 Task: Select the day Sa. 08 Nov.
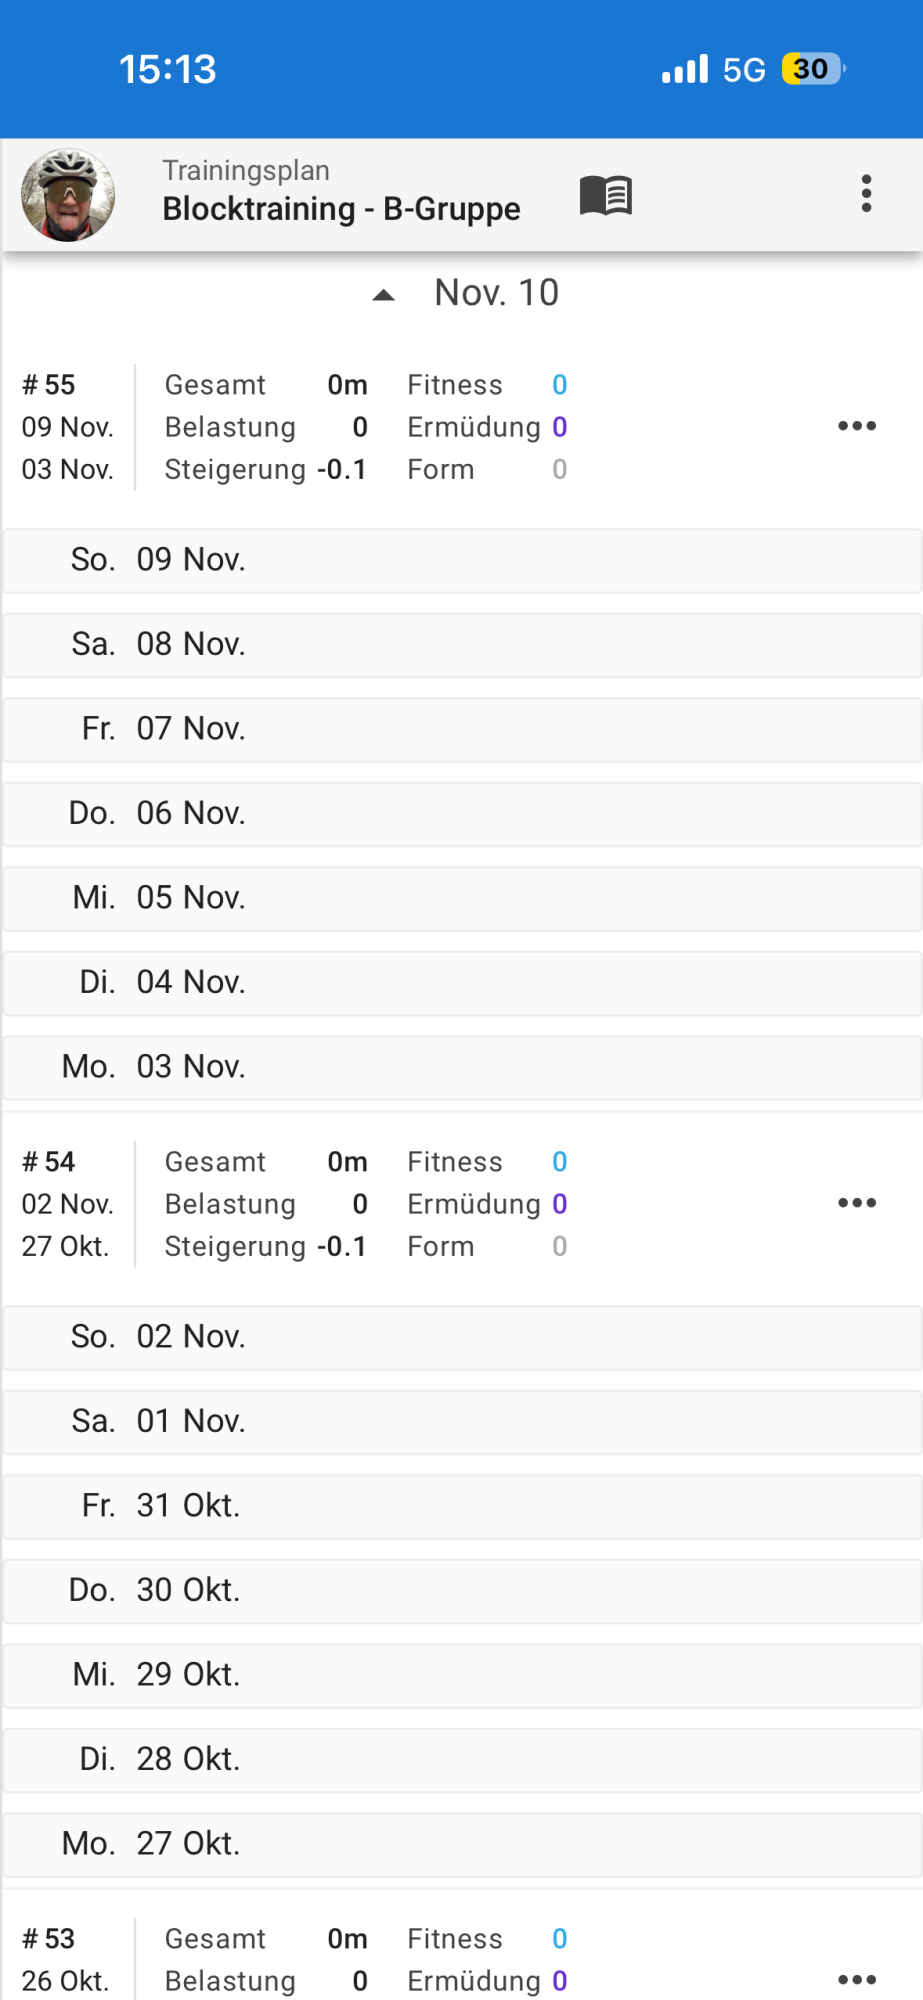tap(462, 645)
